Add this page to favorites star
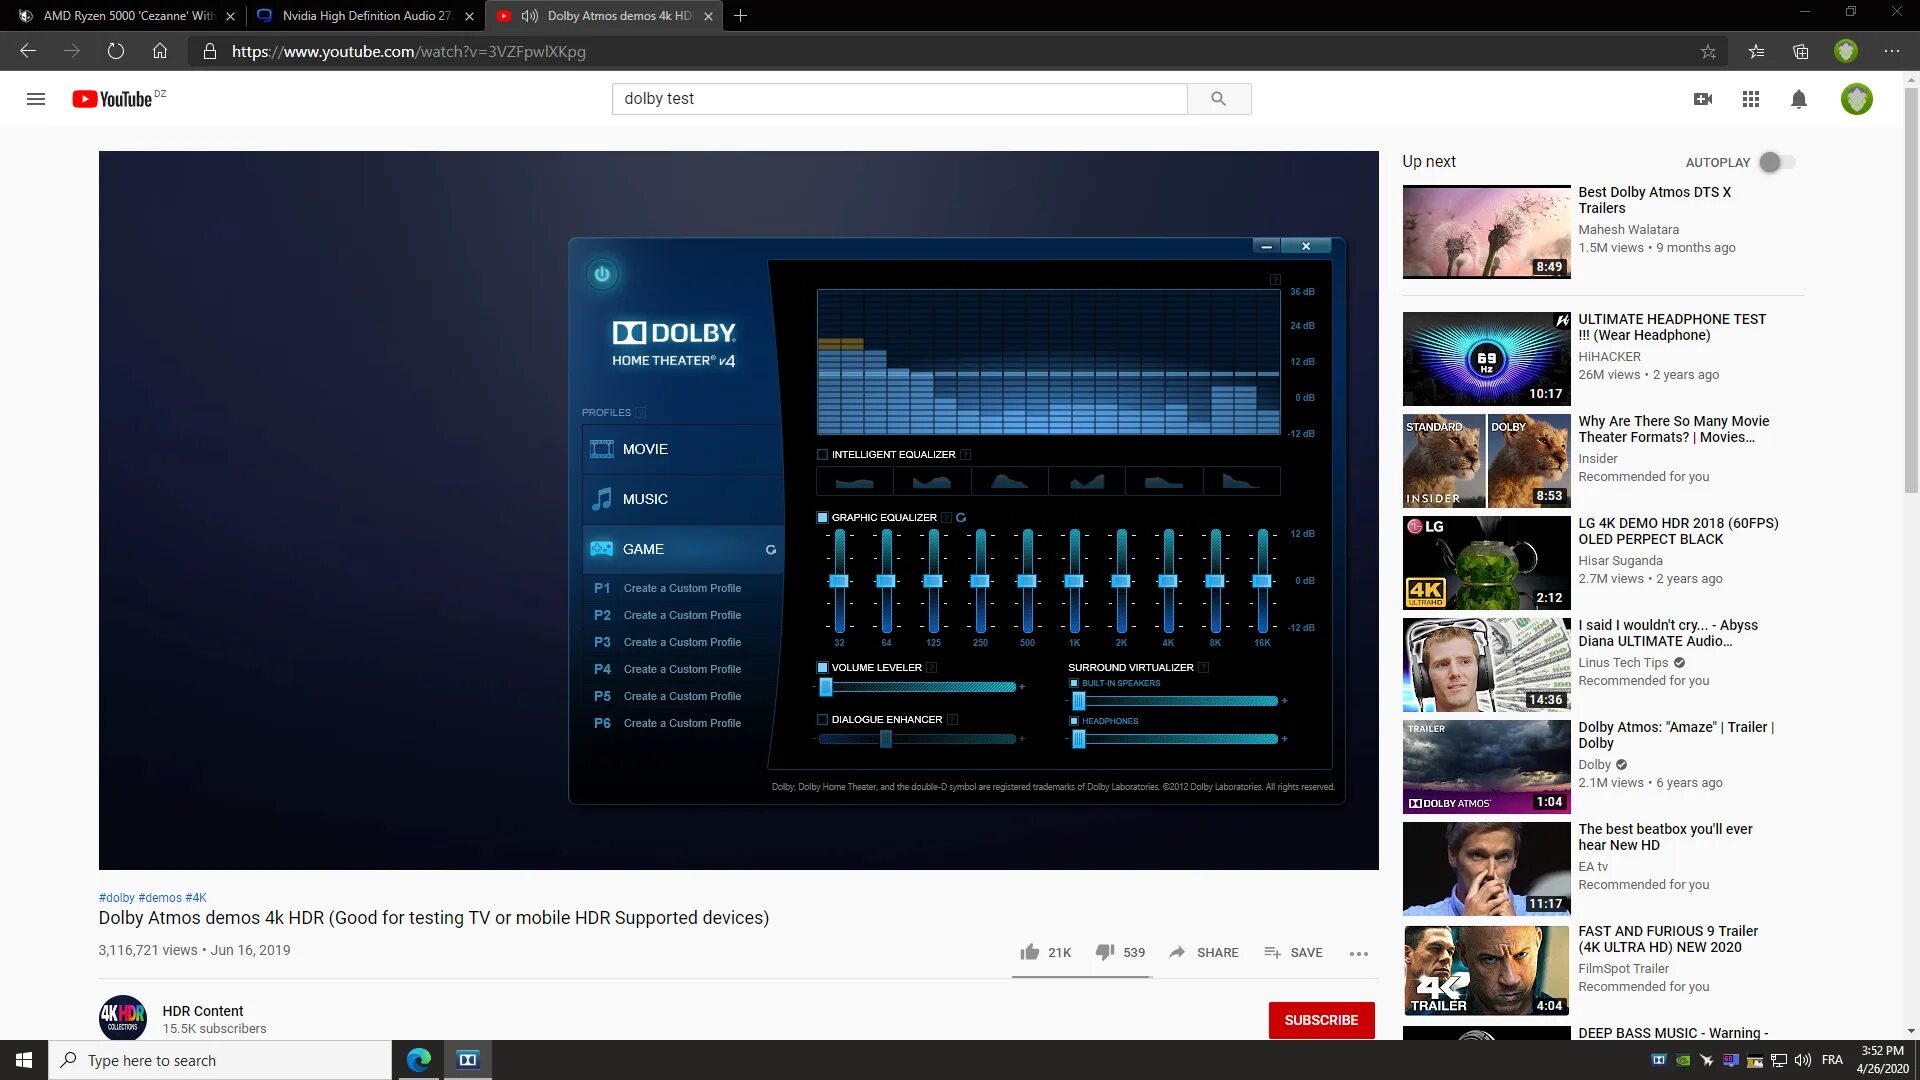 coord(1708,51)
